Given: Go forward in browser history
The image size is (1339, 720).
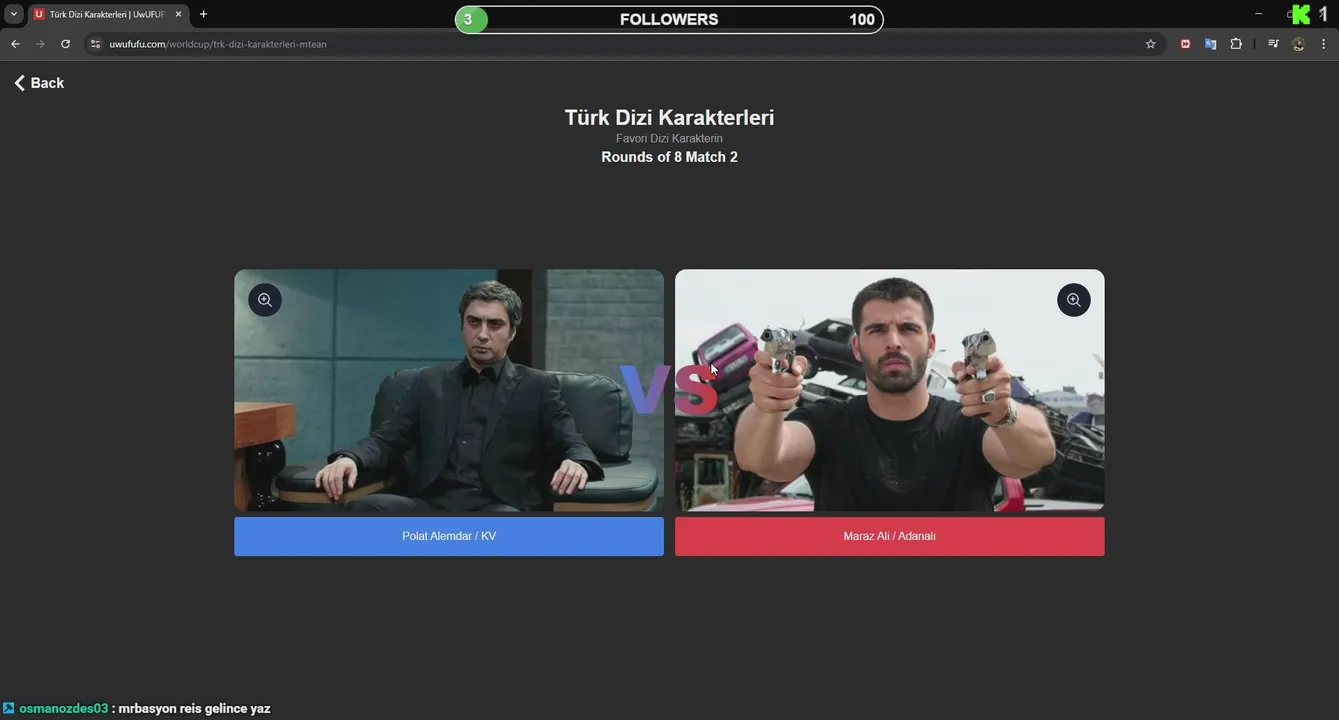Looking at the screenshot, I should 40,44.
